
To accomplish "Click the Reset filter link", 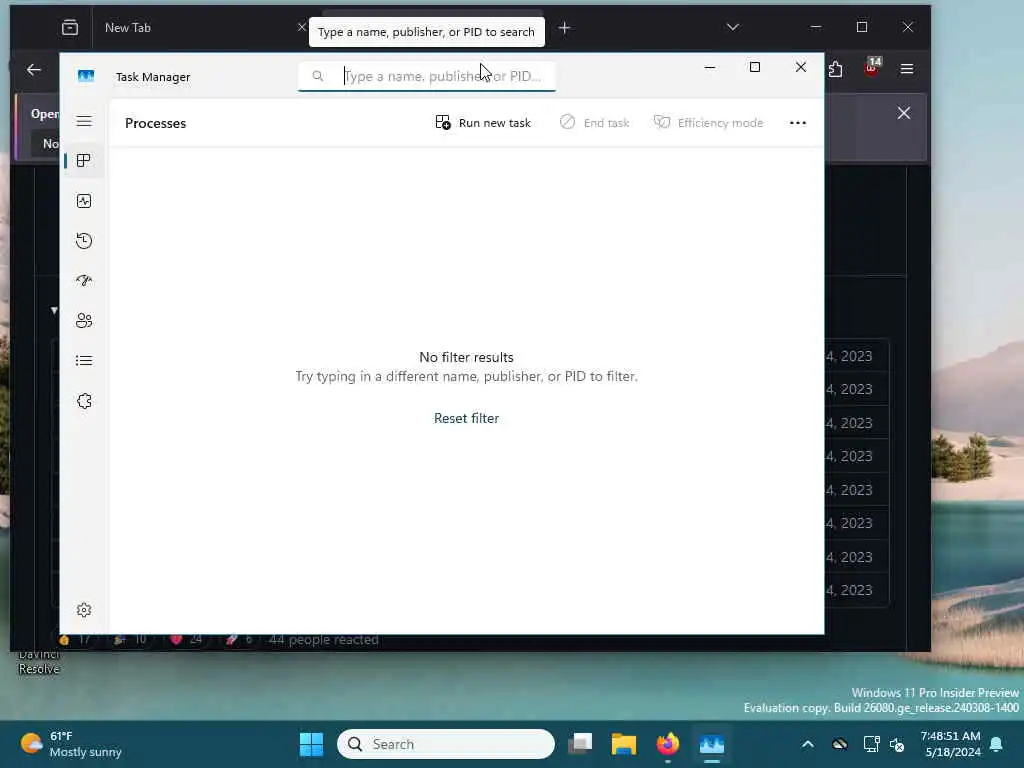I will pos(466,418).
